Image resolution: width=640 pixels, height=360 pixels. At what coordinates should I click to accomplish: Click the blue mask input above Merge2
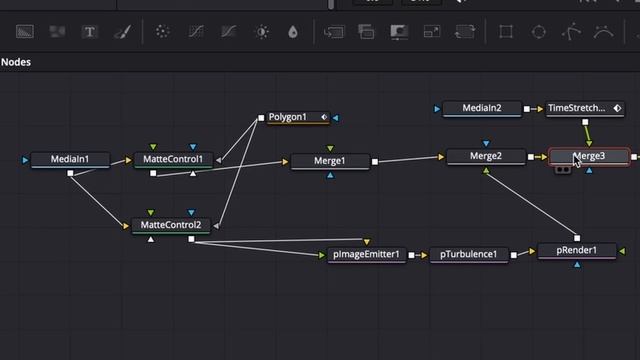[x=486, y=143]
